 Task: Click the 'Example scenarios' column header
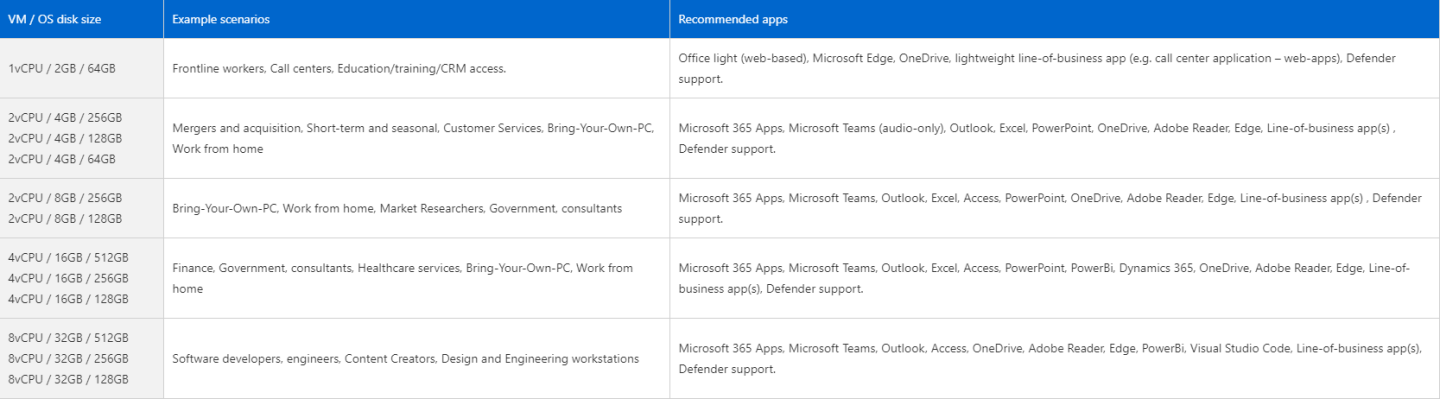pos(417,19)
